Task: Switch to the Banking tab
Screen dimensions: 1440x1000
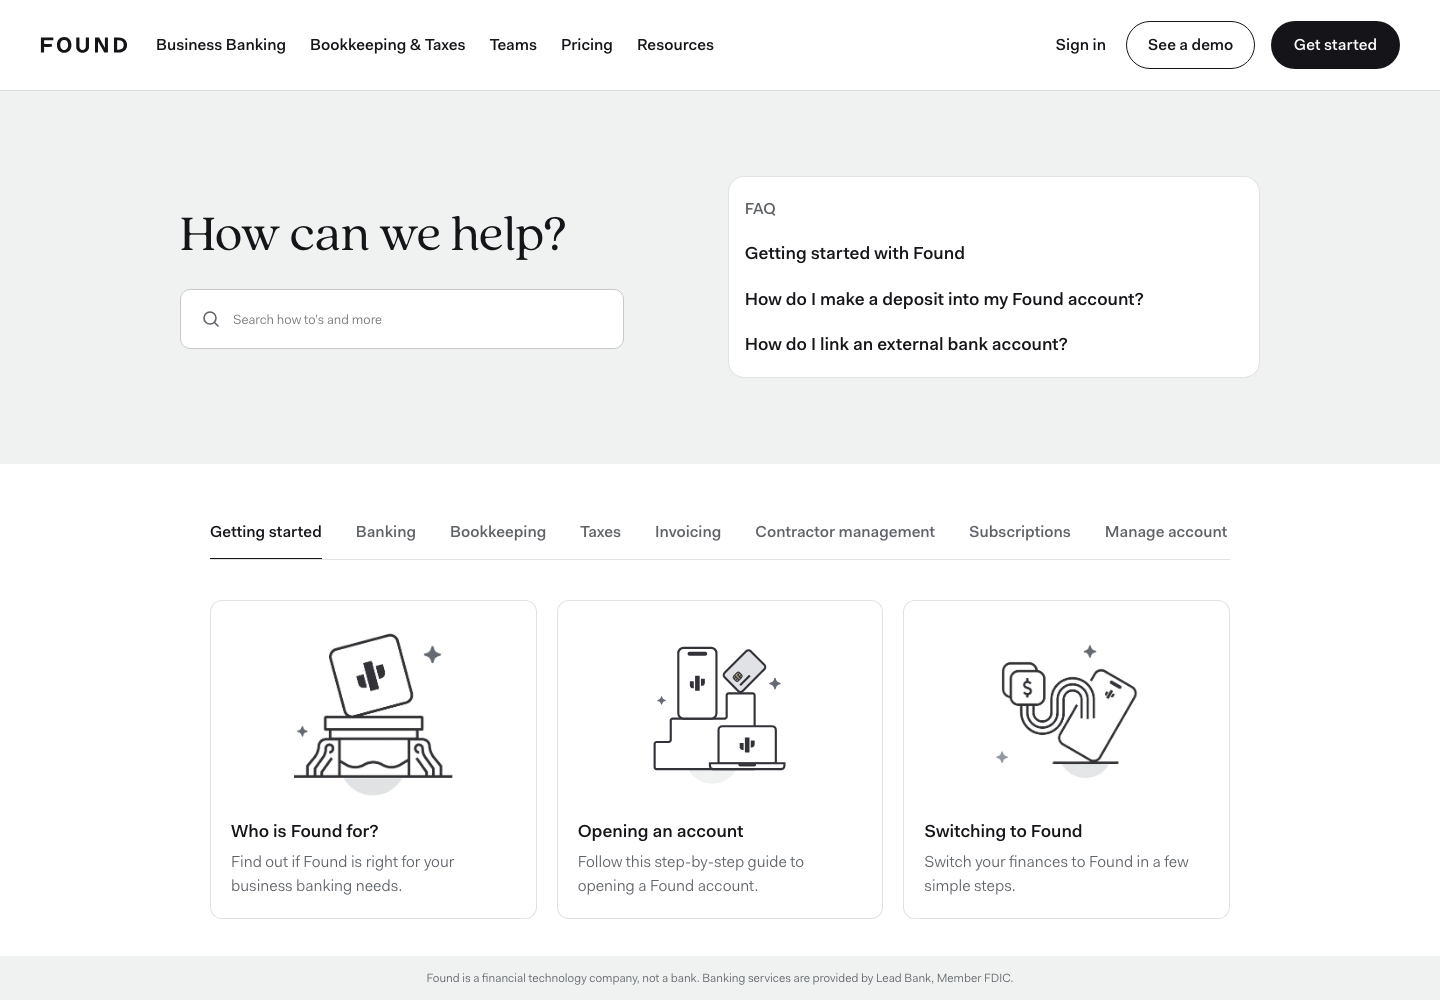Action: coord(386,532)
